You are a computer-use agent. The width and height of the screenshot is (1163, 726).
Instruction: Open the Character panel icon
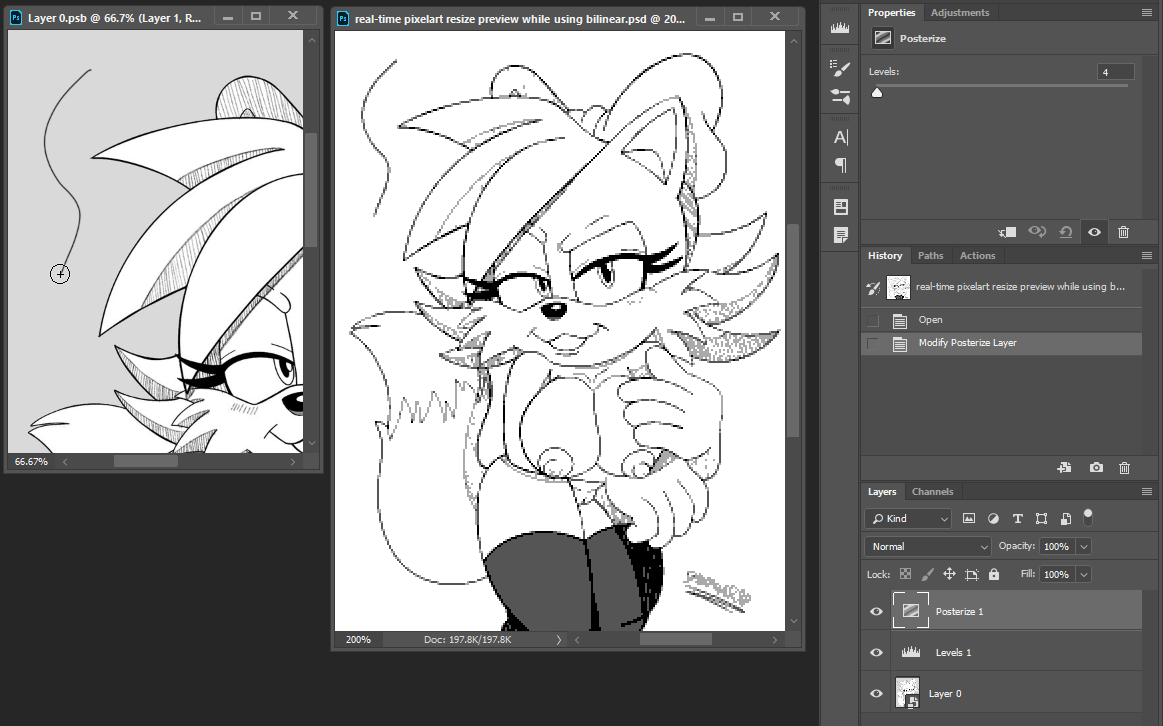click(x=840, y=137)
